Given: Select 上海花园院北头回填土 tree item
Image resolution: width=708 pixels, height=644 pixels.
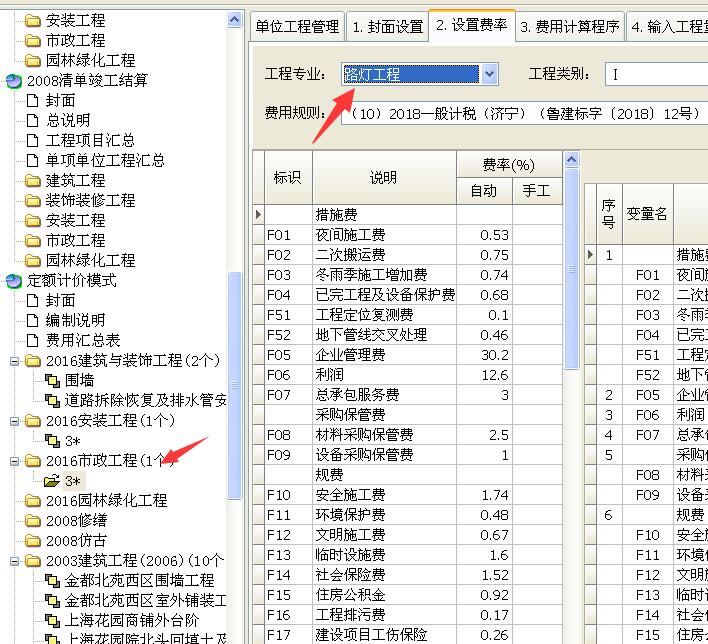Looking at the screenshot, I should pyautogui.click(x=145, y=639).
